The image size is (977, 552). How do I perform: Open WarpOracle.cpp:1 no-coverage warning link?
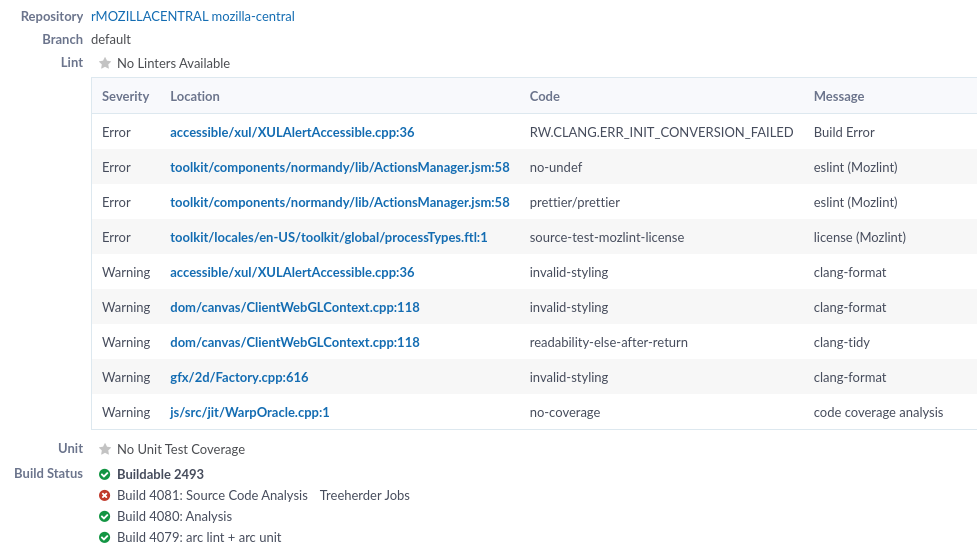(x=249, y=412)
